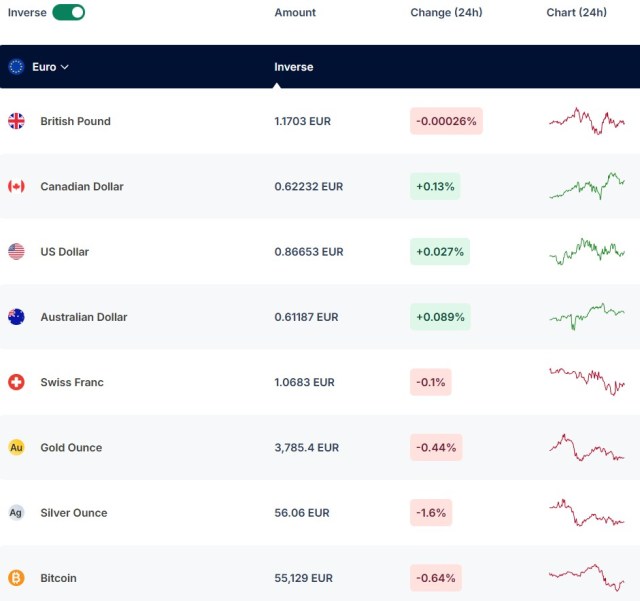Click the US Dollar flag icon

pyautogui.click(x=16, y=252)
